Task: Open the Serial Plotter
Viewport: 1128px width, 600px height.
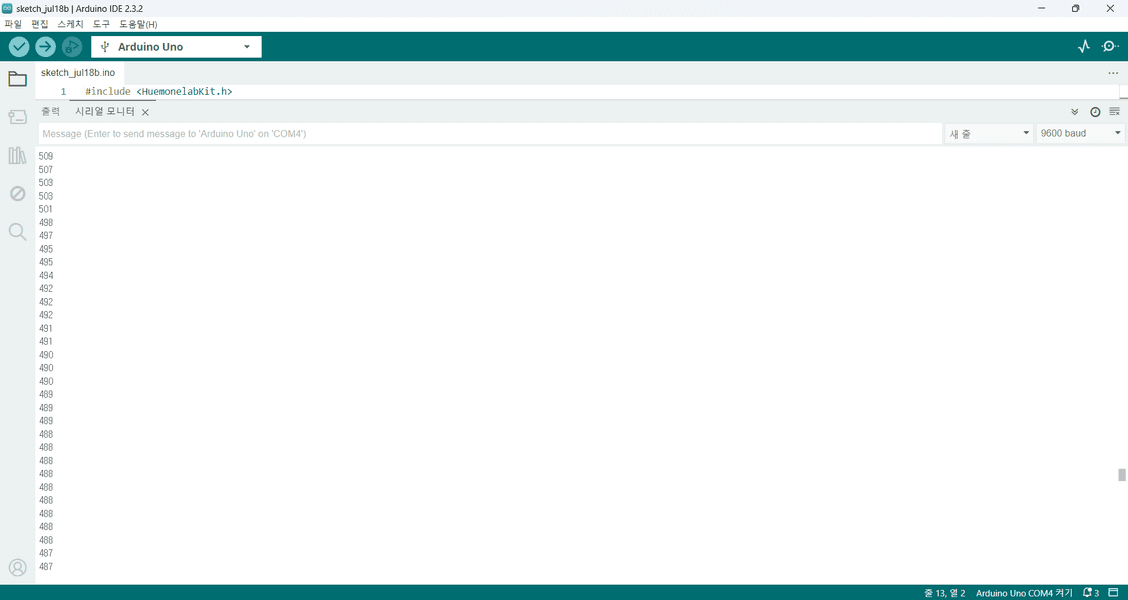Action: pos(1084,47)
